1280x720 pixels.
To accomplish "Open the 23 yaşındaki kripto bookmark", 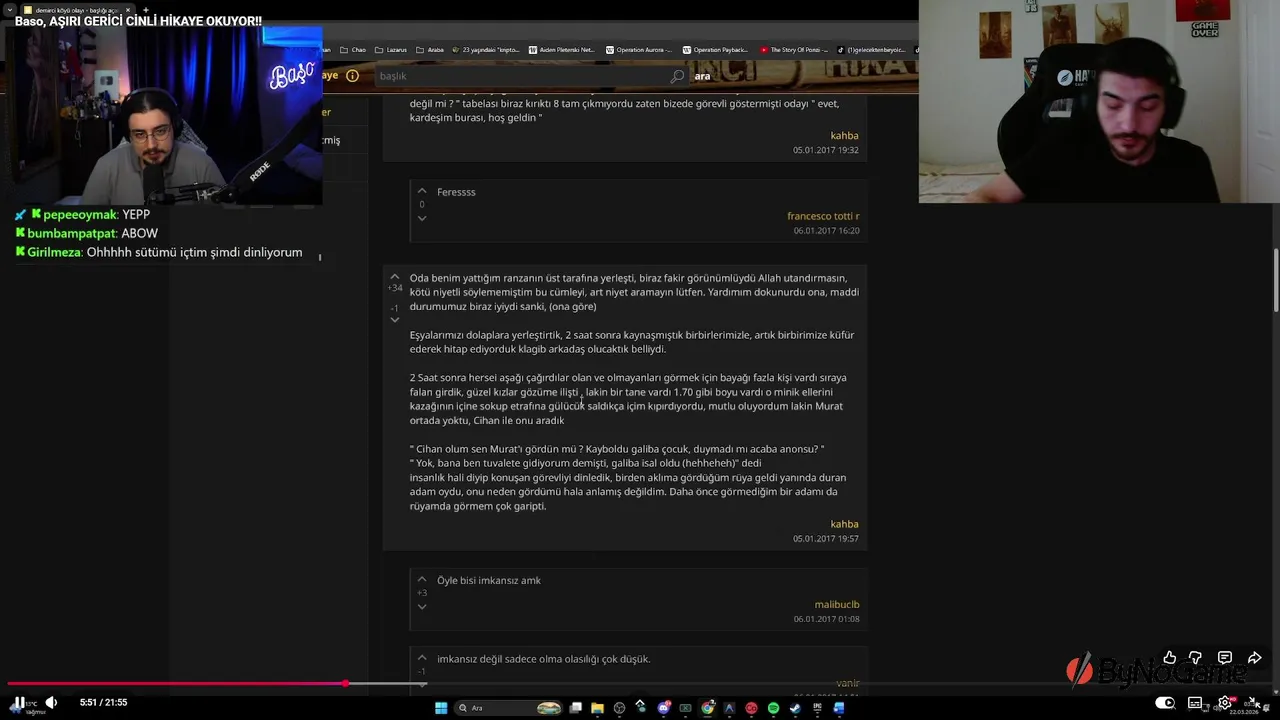I will point(486,50).
